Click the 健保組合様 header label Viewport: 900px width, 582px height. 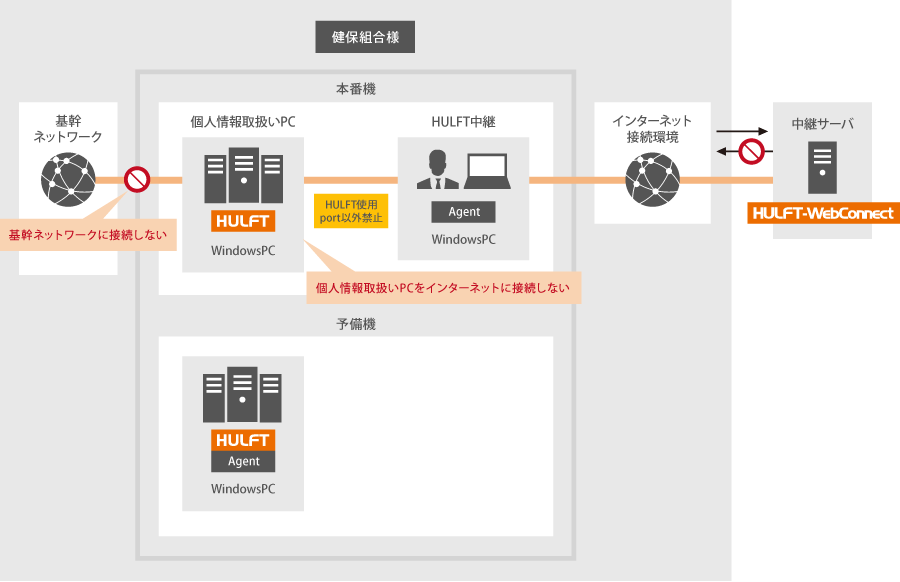(365, 38)
